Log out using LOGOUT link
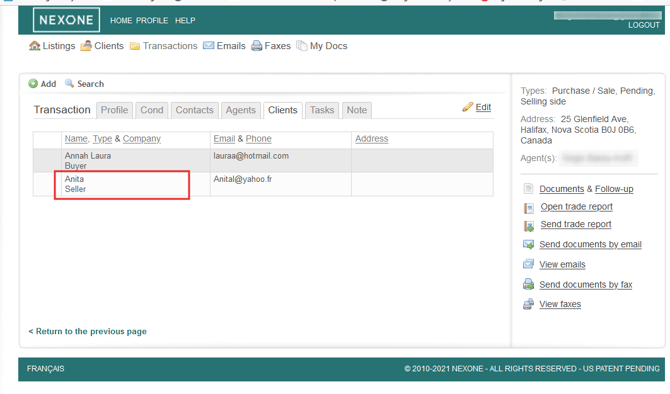 644,25
